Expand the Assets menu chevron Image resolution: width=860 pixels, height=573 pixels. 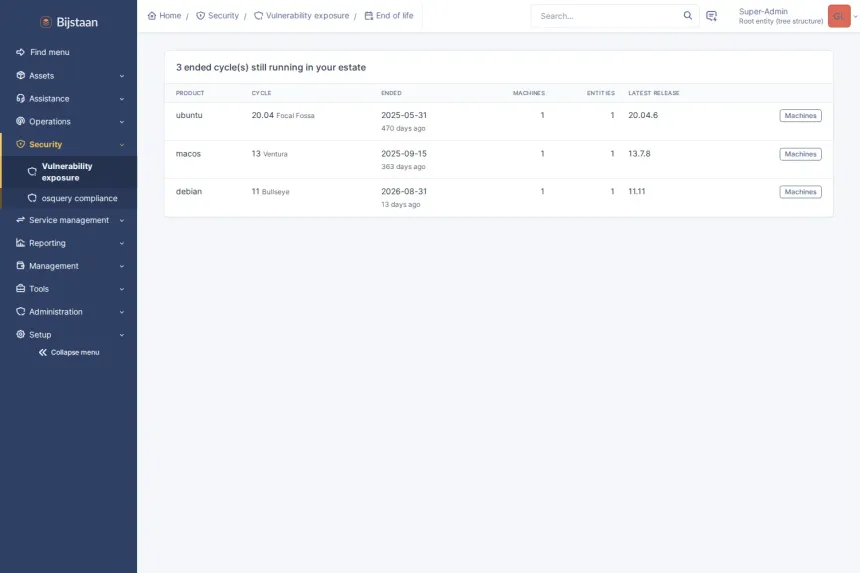(122, 76)
